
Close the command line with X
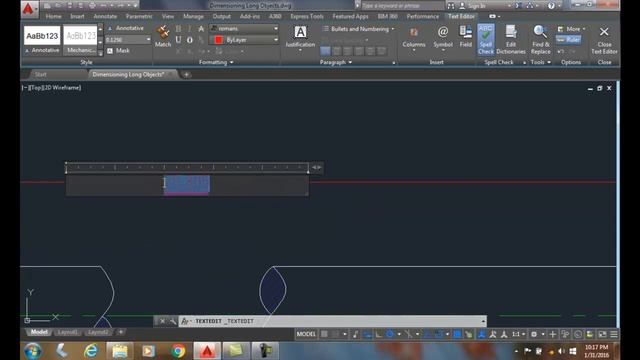point(162,321)
